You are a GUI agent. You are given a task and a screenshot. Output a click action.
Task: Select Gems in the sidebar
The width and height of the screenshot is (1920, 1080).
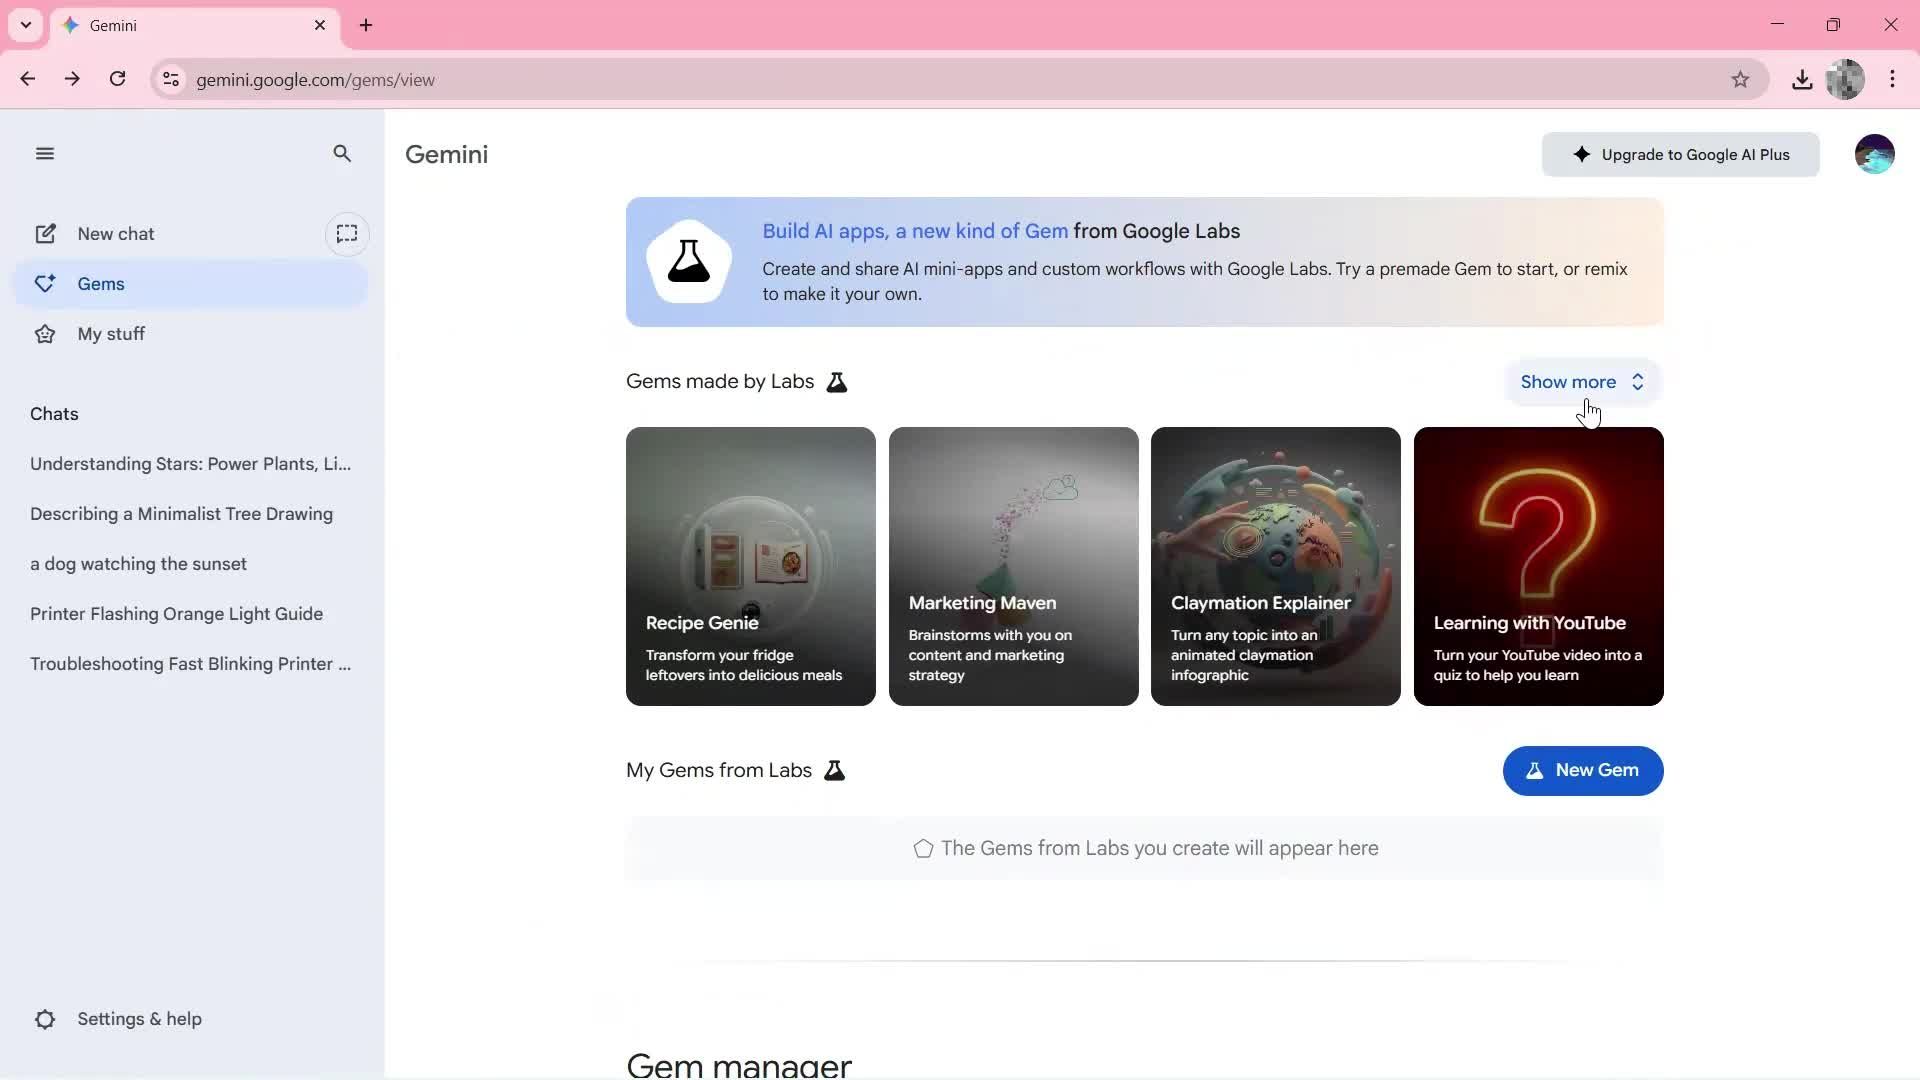tap(101, 284)
